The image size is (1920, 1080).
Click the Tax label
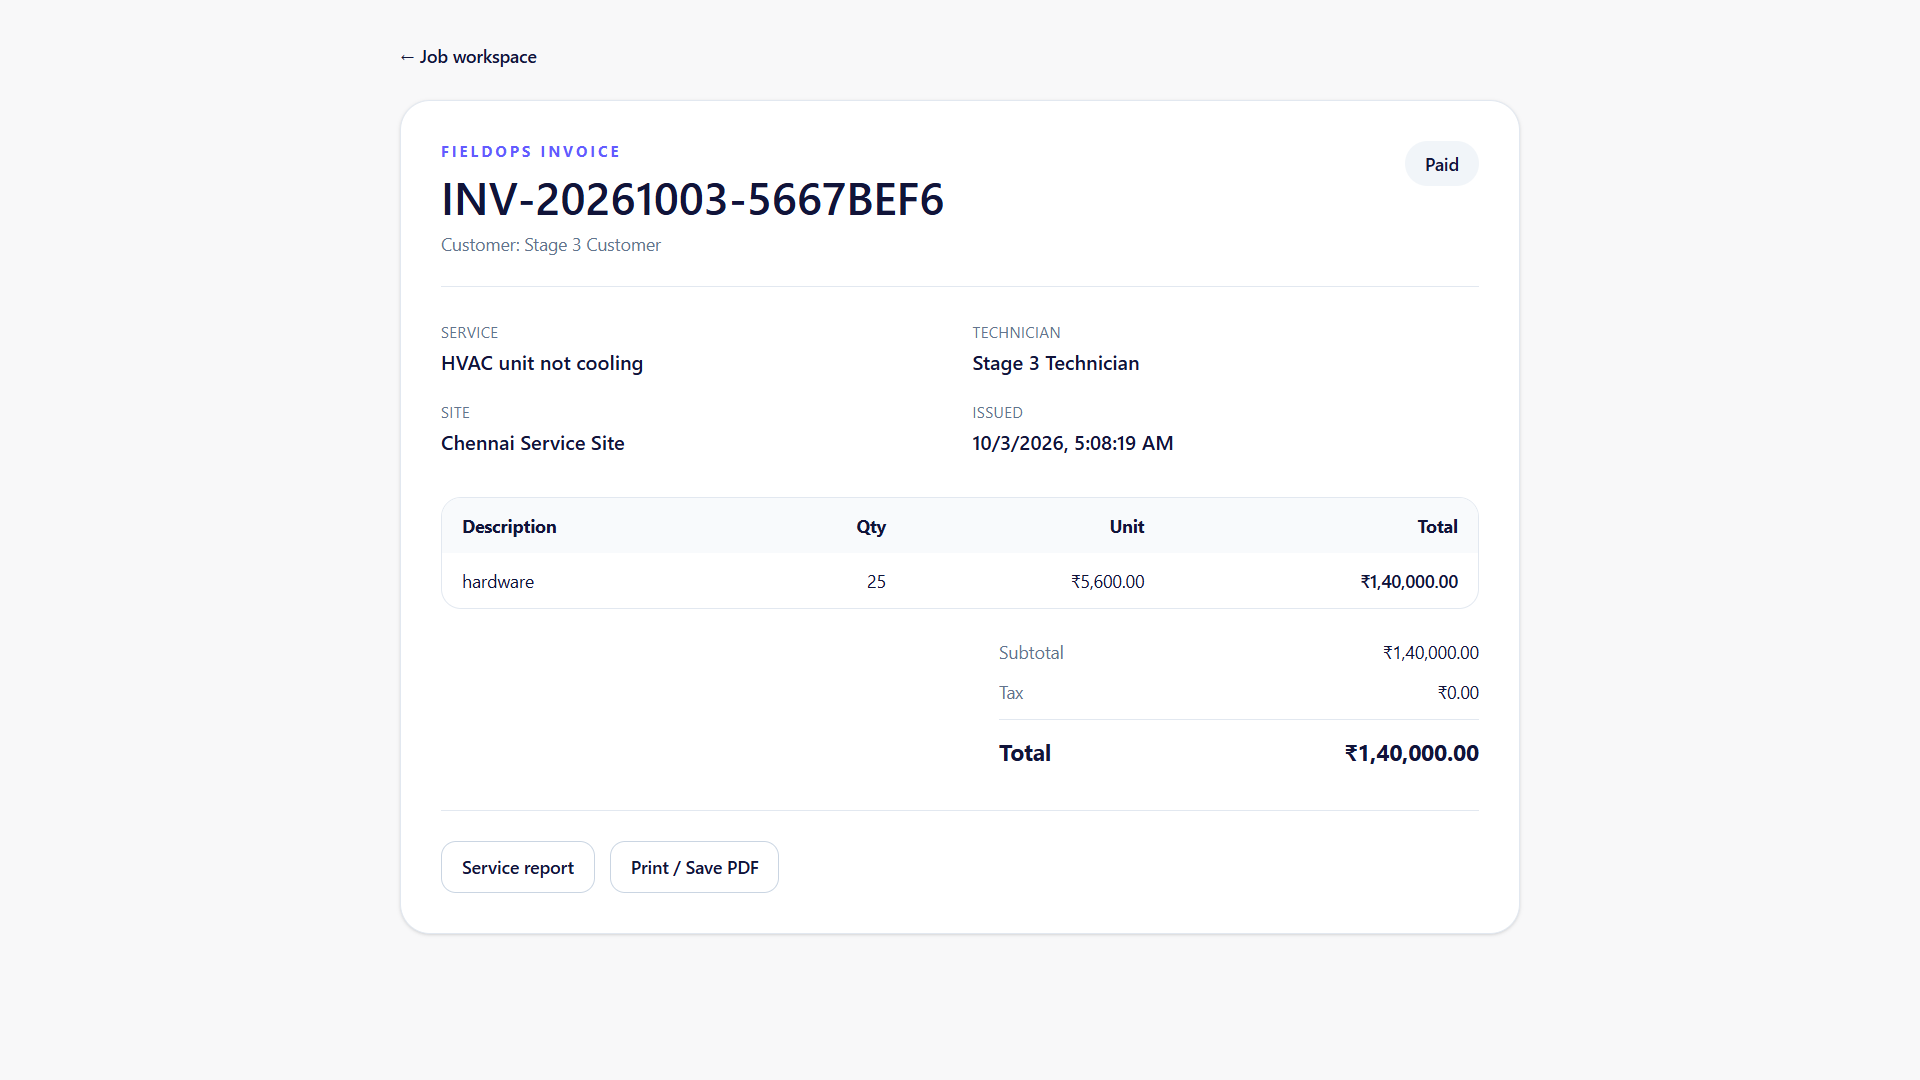click(x=1011, y=693)
